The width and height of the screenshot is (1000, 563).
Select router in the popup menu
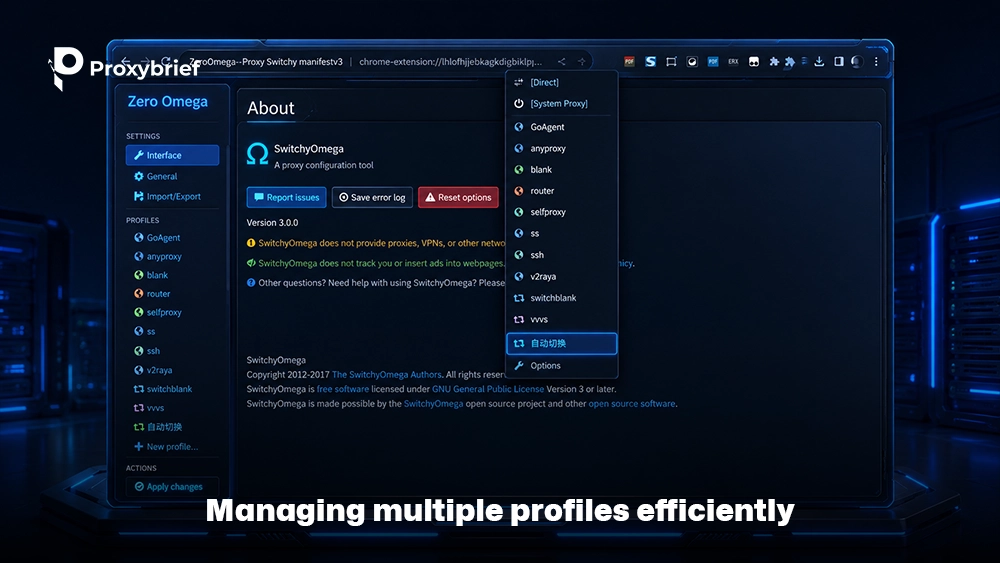(x=562, y=191)
